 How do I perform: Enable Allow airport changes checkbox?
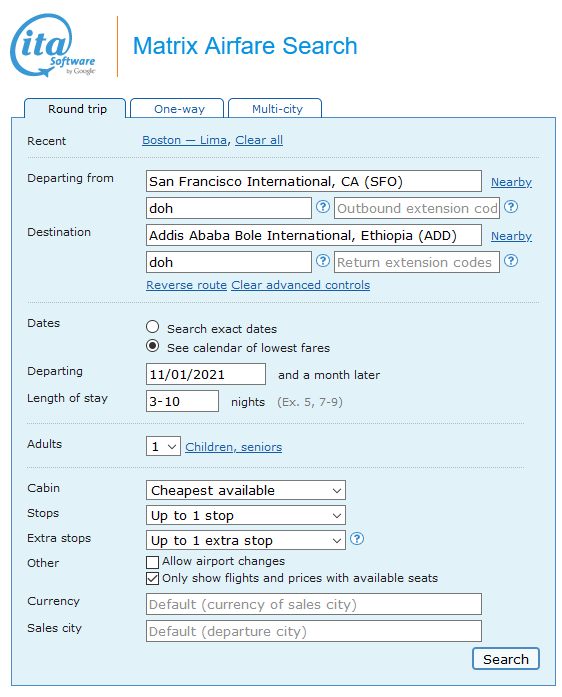(153, 562)
